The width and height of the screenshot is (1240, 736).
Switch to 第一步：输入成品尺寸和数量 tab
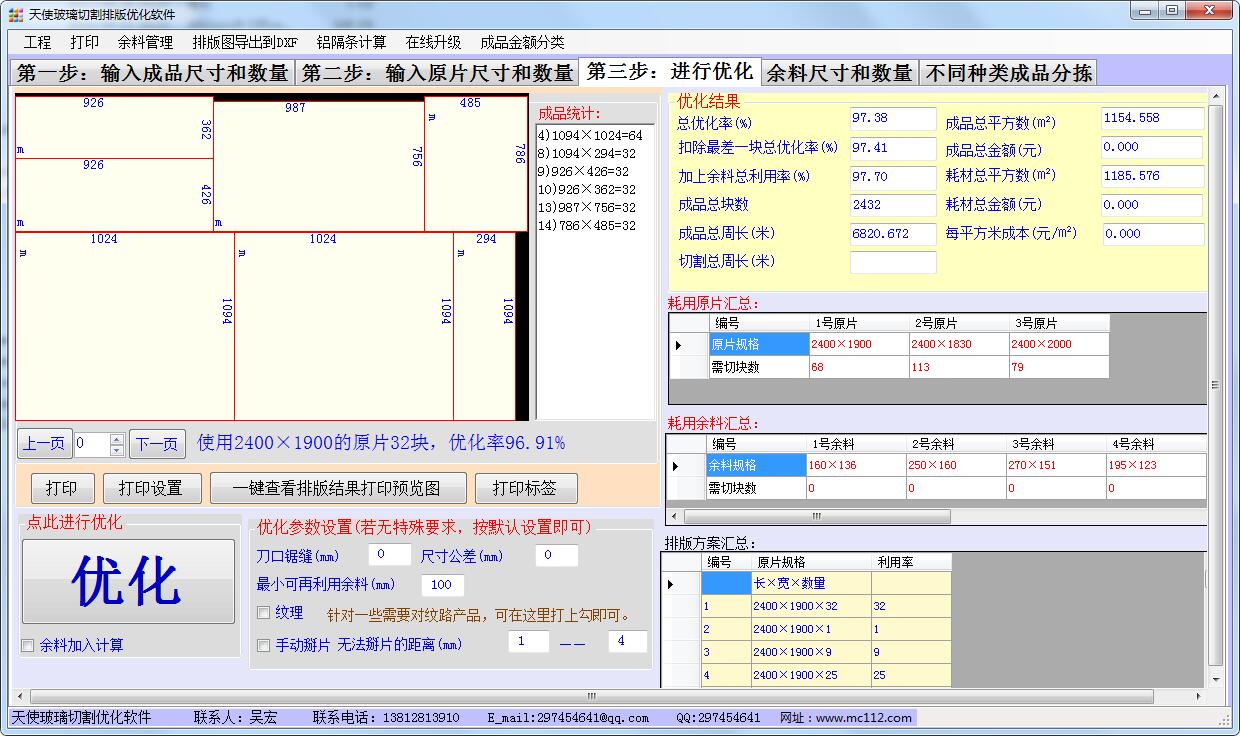153,73
